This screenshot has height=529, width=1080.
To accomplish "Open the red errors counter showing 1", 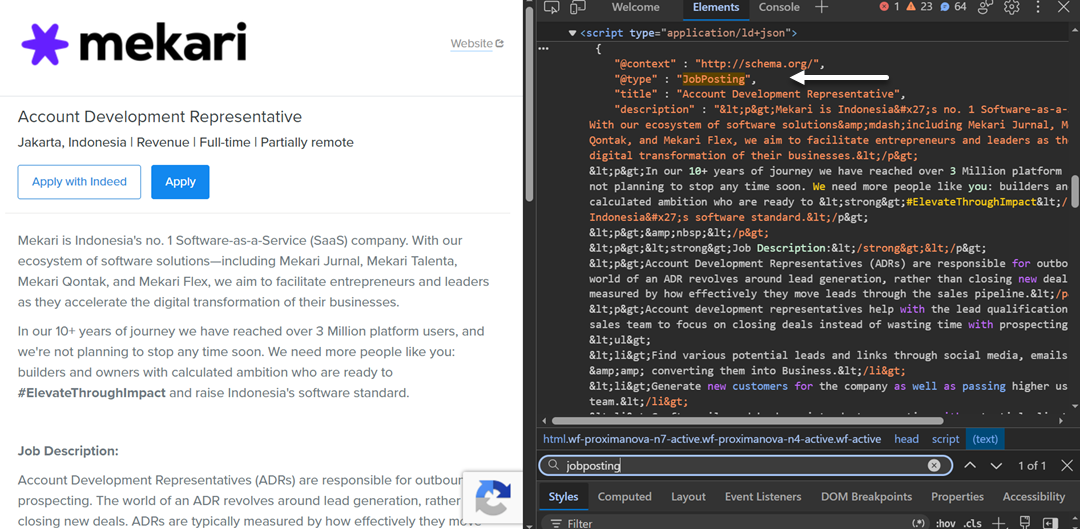I will 889,7.
